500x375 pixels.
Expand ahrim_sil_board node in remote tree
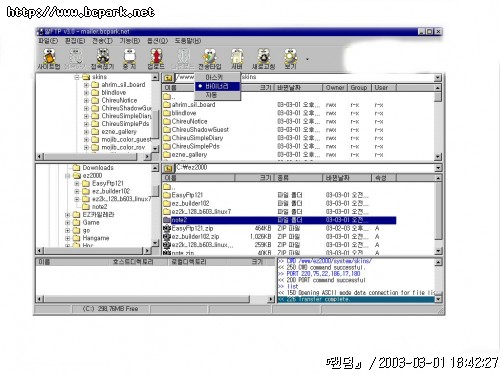86,85
